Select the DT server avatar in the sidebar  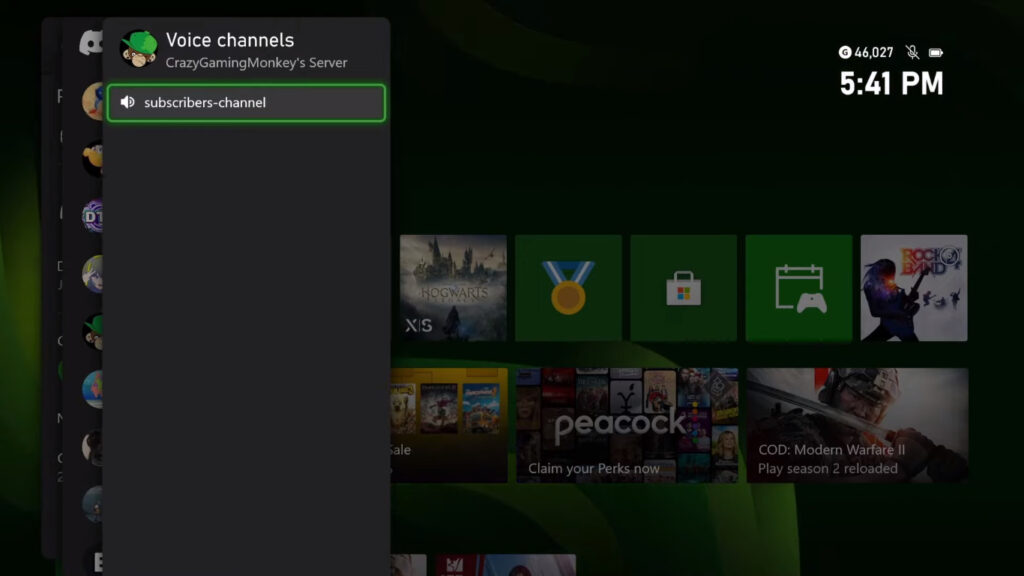tap(90, 216)
